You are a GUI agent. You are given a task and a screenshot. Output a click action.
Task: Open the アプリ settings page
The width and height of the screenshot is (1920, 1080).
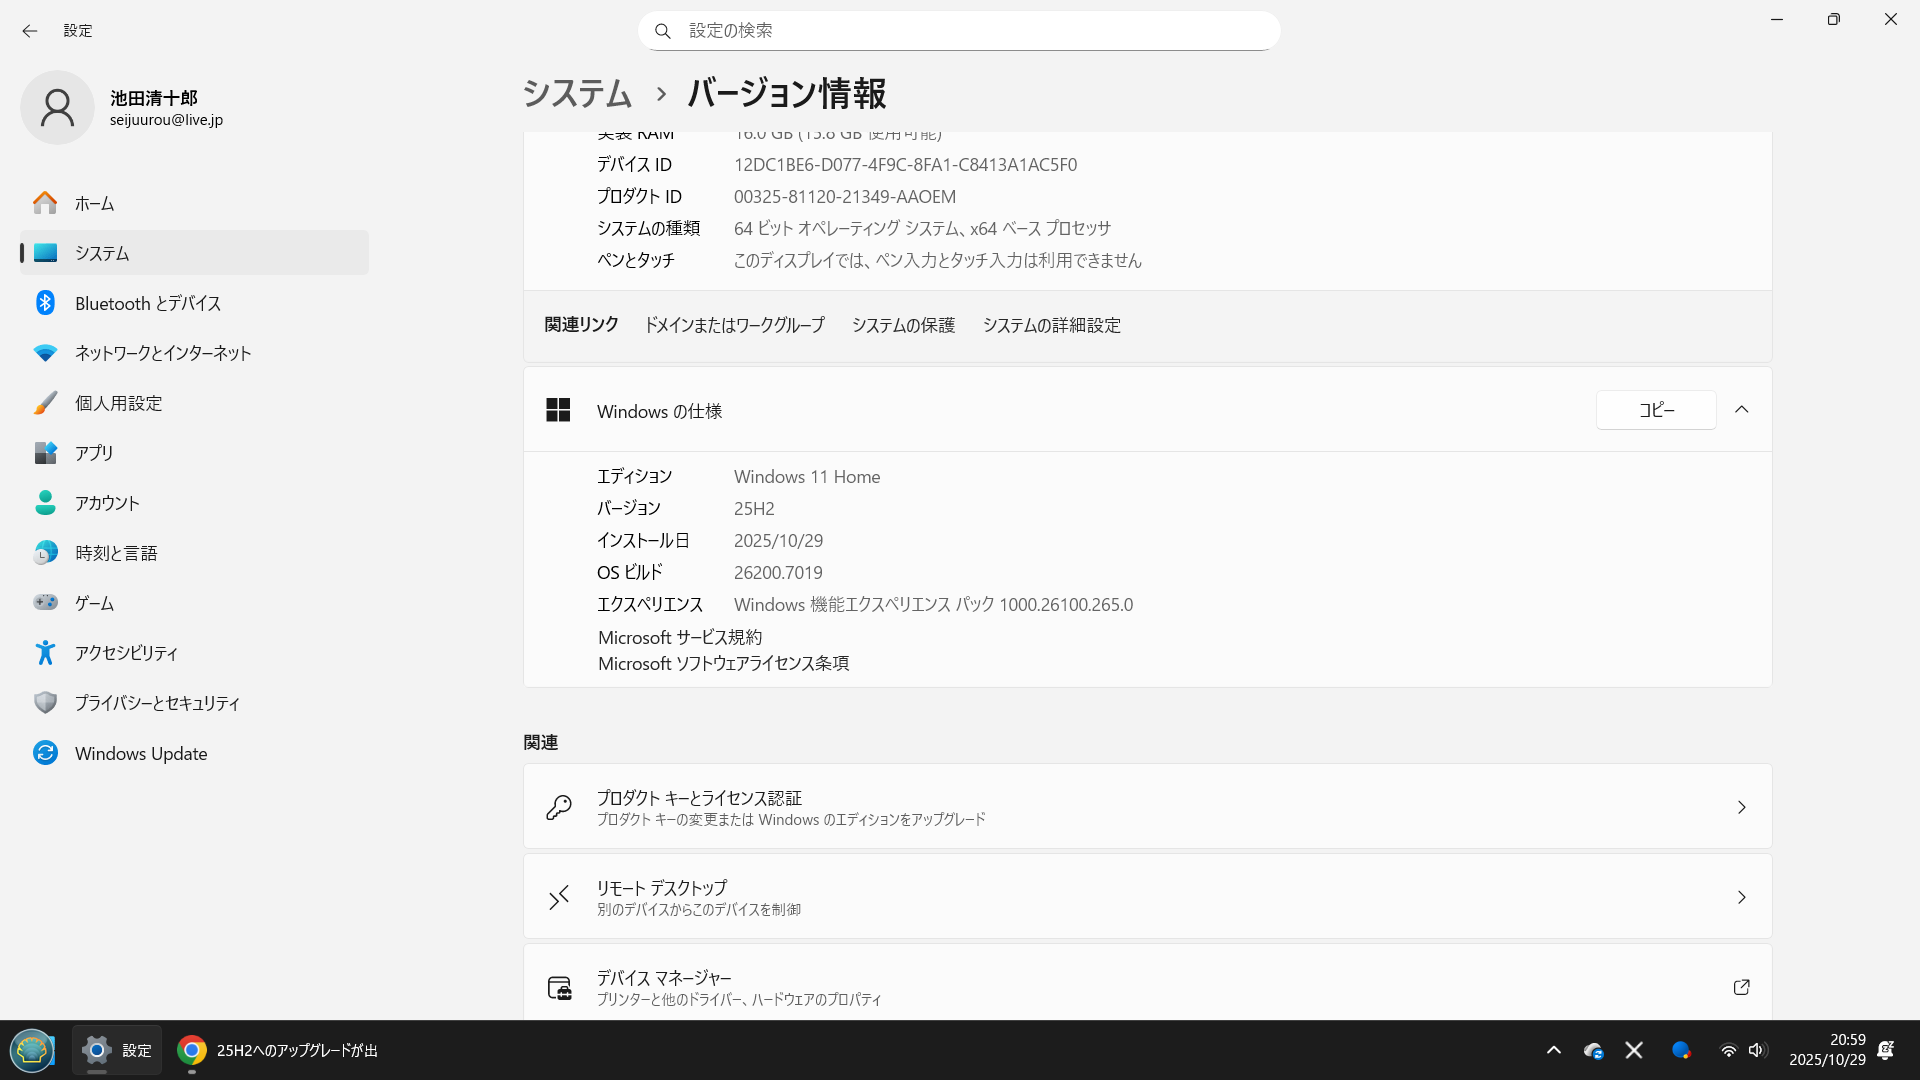tap(194, 453)
